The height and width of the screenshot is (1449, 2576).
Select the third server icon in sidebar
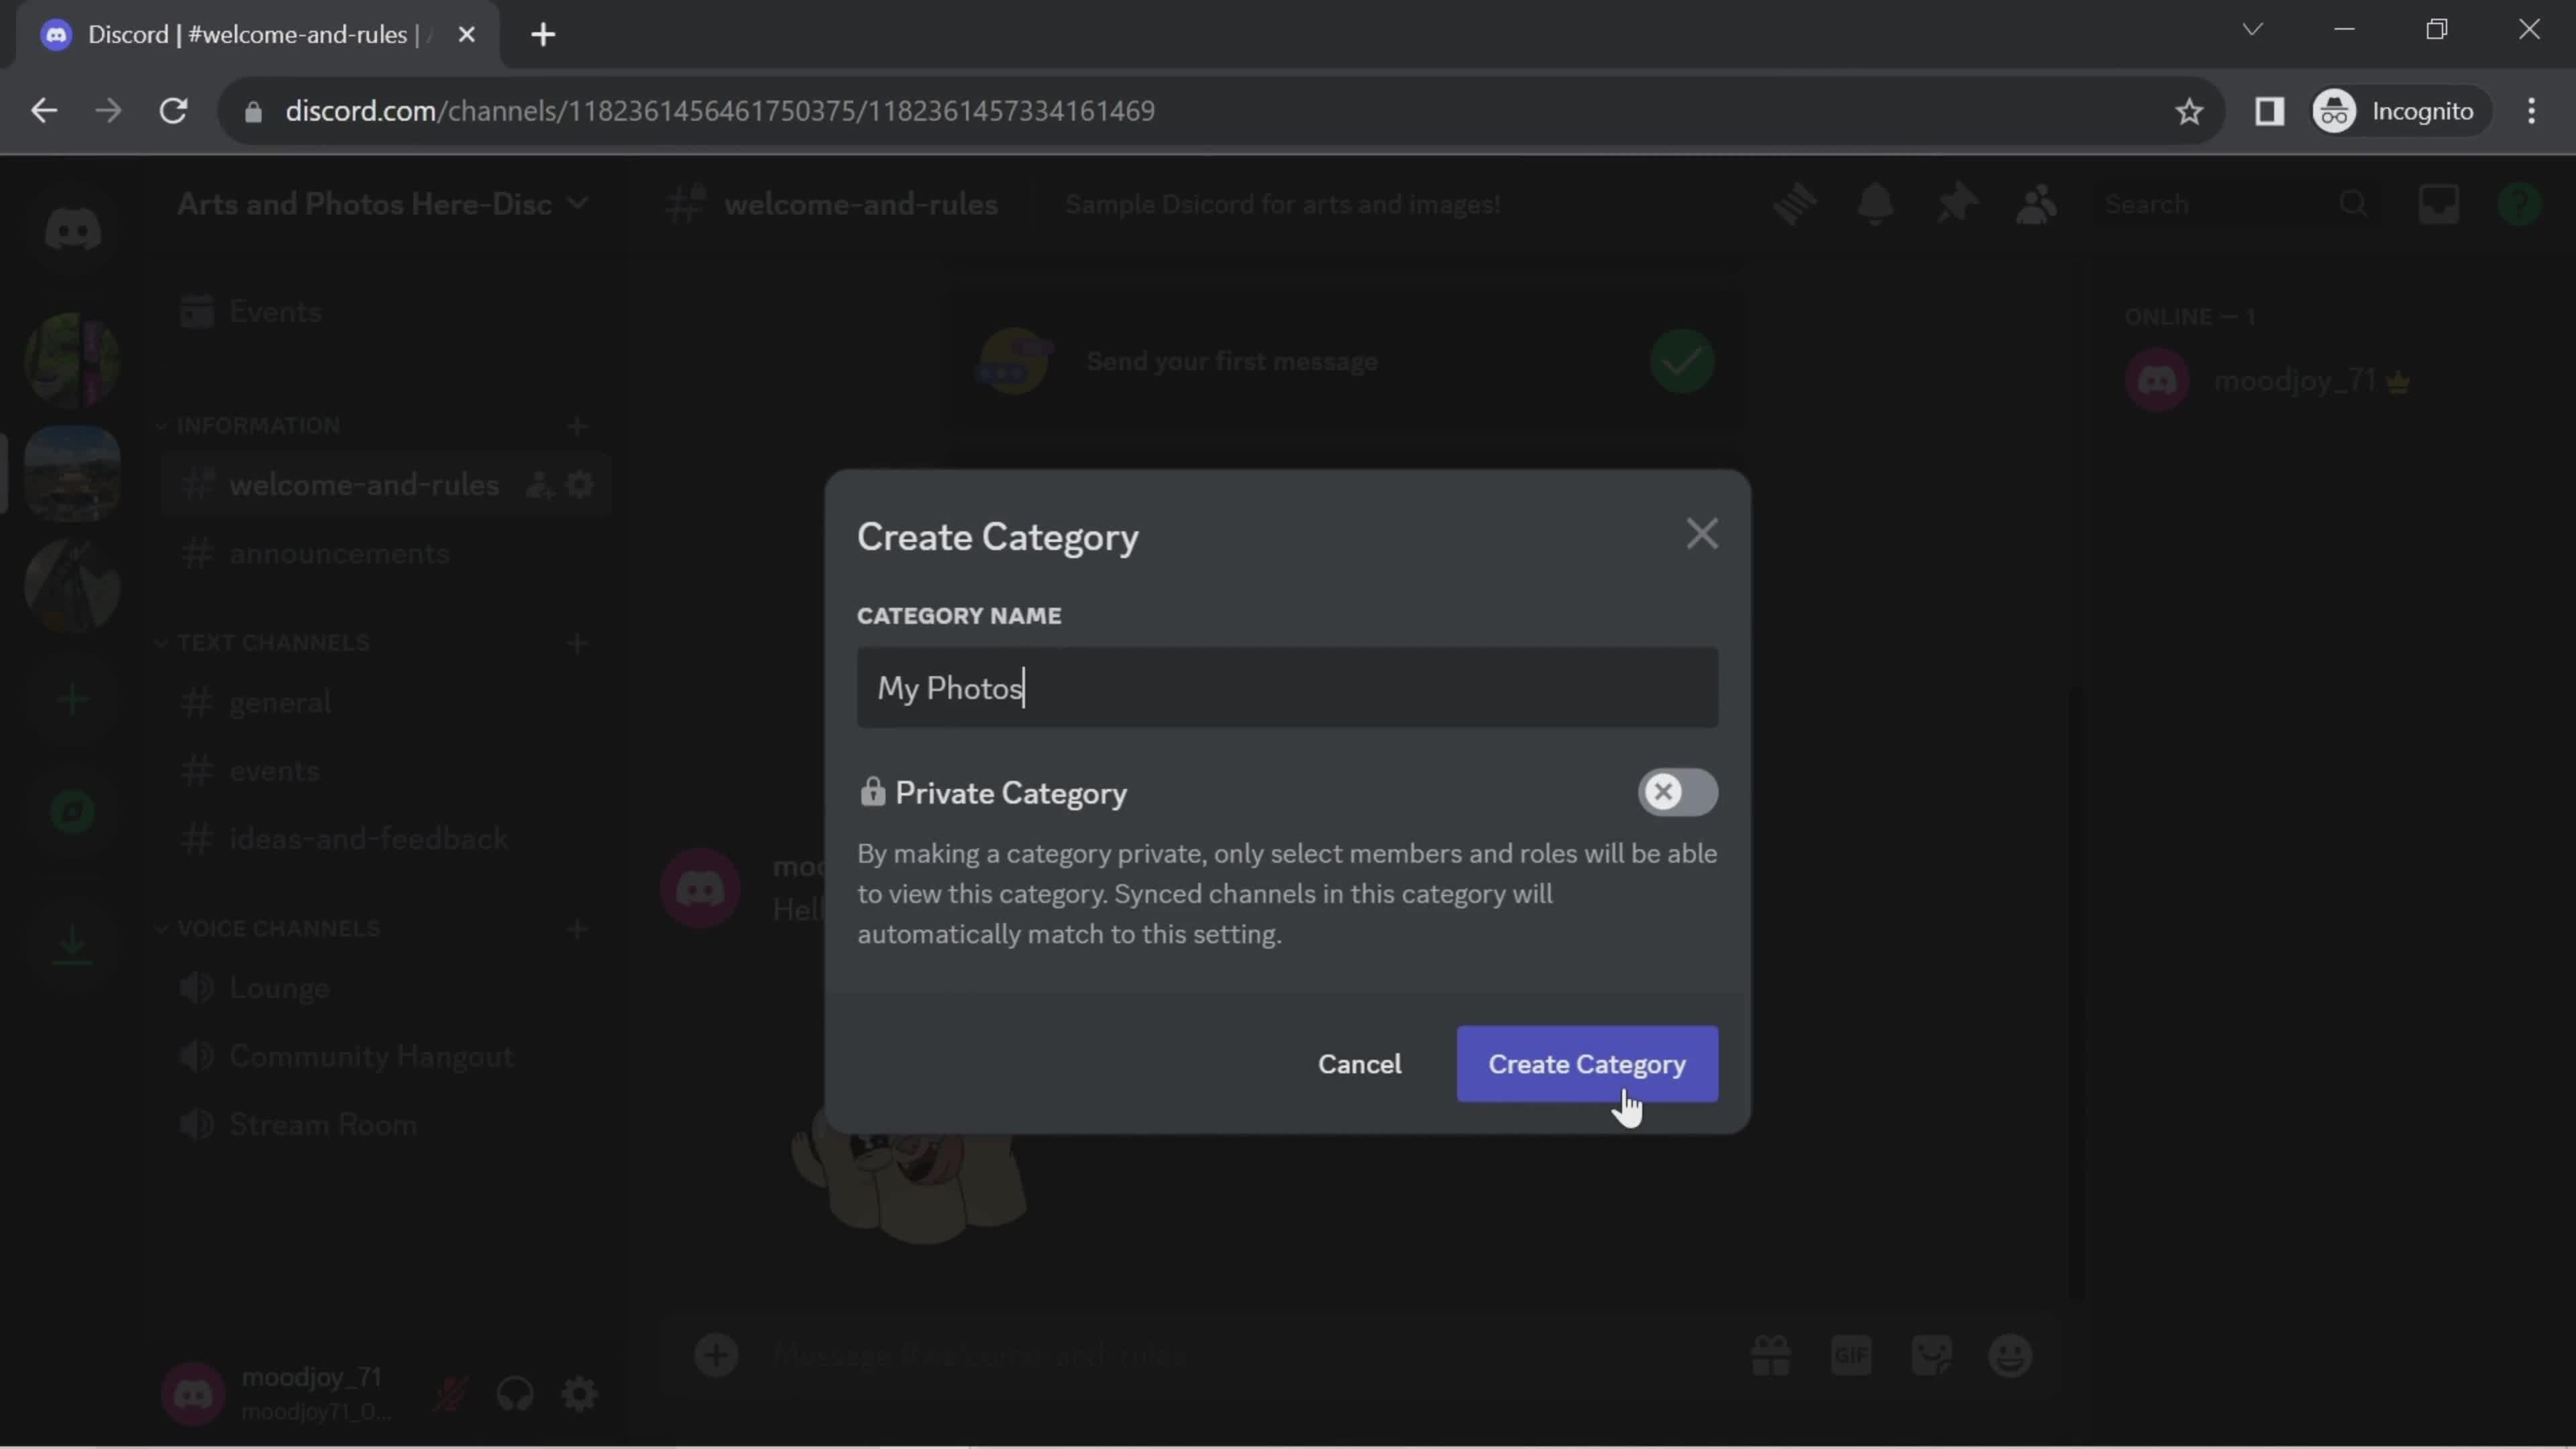click(x=73, y=586)
